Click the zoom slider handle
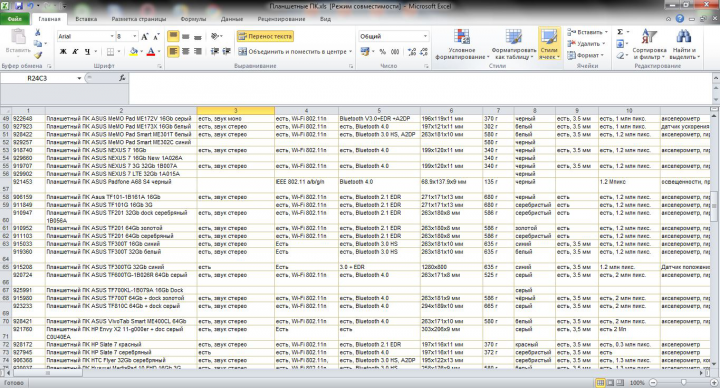 tap(684, 382)
